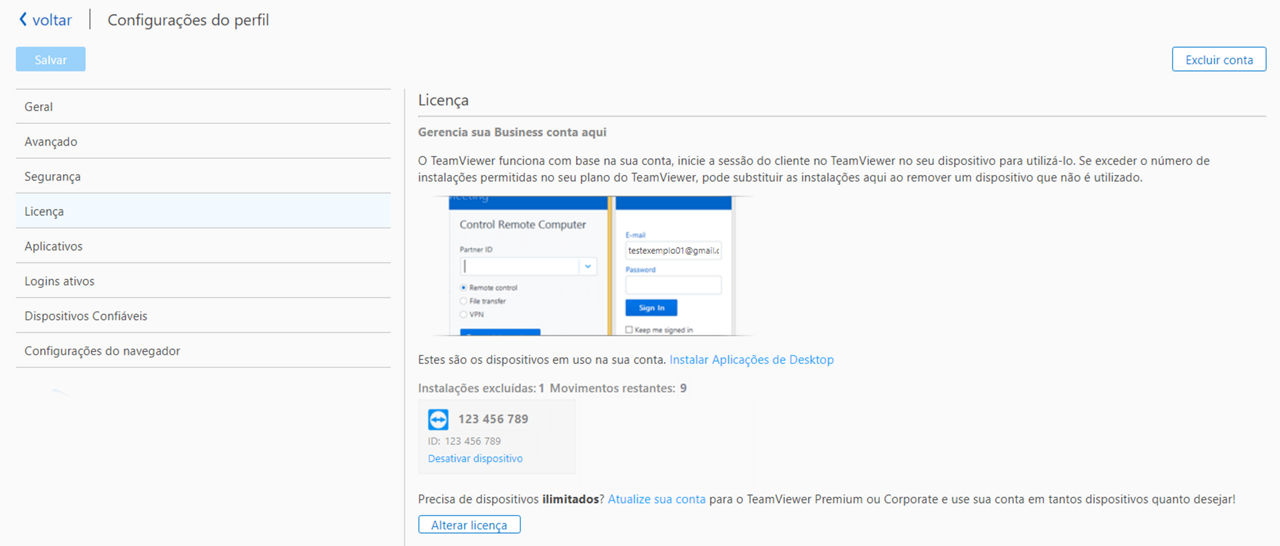Select the Remote control radio option
The image size is (1280, 546).
pos(463,288)
